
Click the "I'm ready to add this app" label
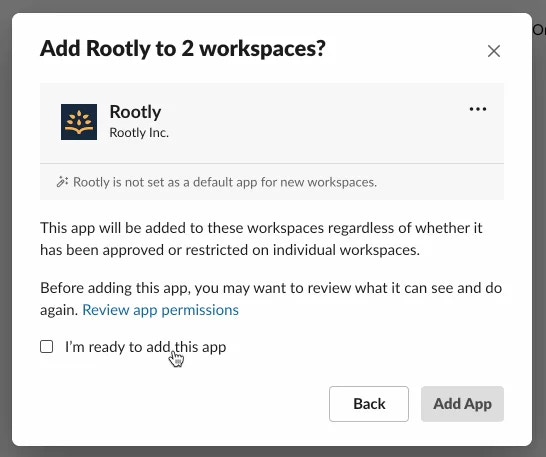[146, 347]
